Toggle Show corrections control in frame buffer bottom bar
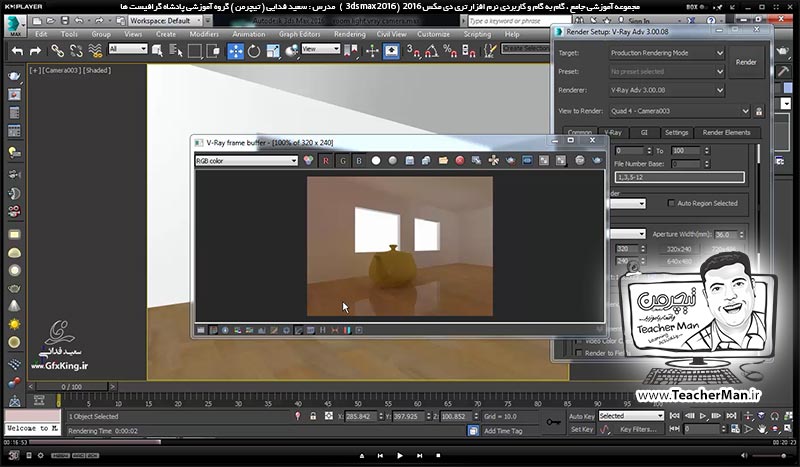The width and height of the screenshot is (800, 467). pyautogui.click(x=201, y=330)
